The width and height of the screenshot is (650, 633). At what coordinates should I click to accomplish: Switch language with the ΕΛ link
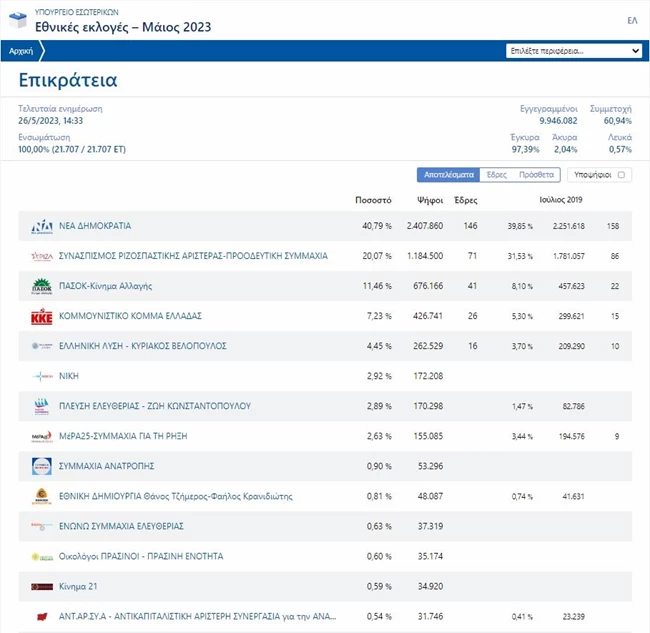coord(632,20)
